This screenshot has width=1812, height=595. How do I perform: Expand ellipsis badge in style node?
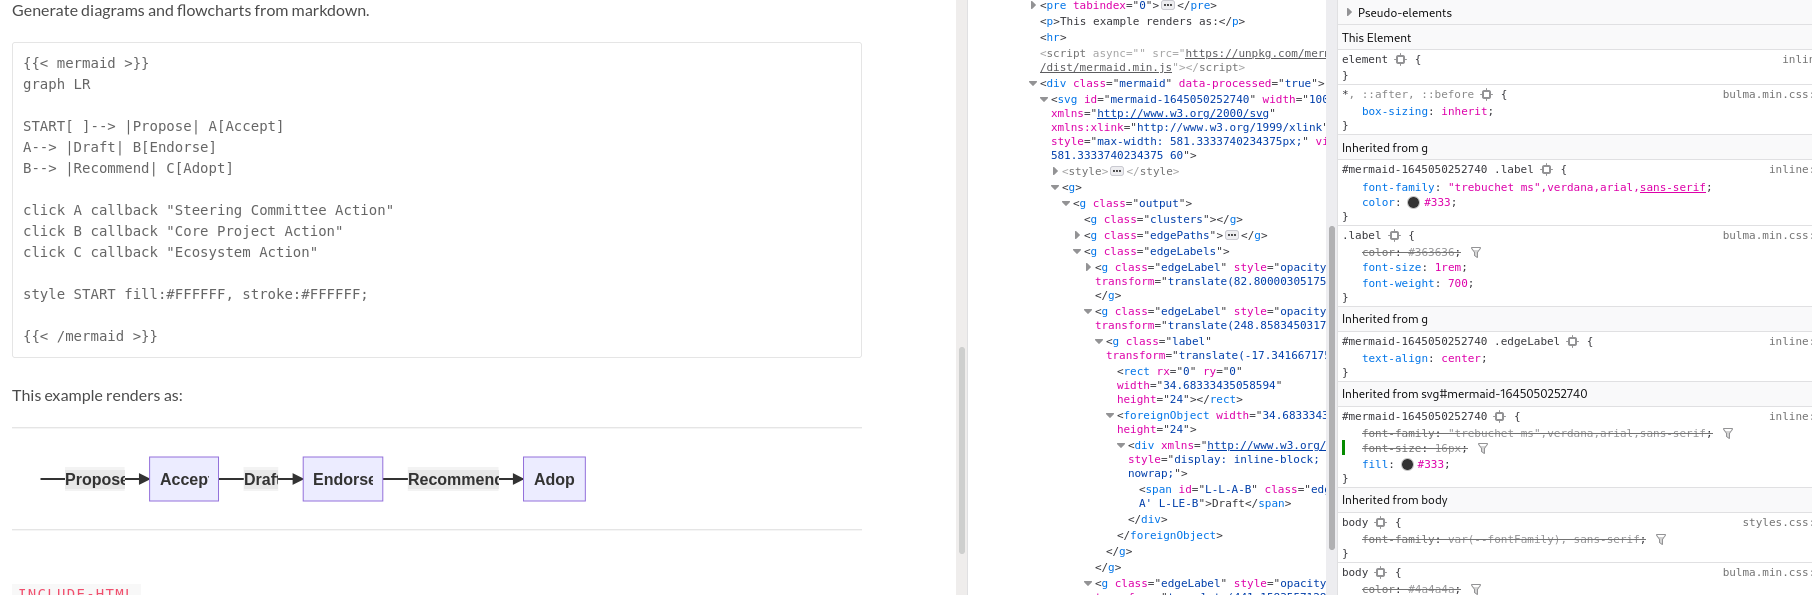(x=1117, y=172)
